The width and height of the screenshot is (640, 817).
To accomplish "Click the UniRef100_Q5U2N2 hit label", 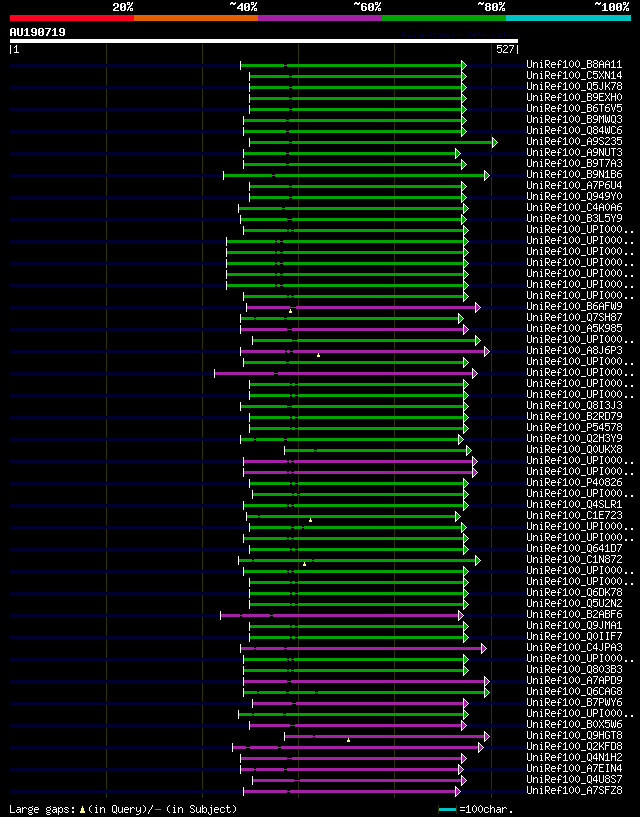I will [574, 603].
